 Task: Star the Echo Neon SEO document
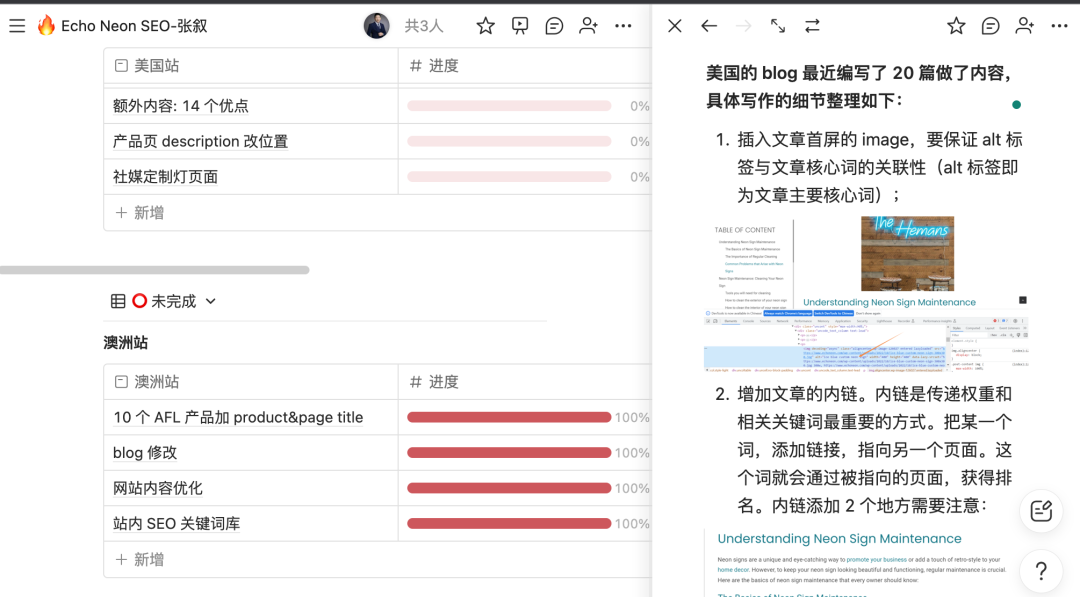(485, 26)
